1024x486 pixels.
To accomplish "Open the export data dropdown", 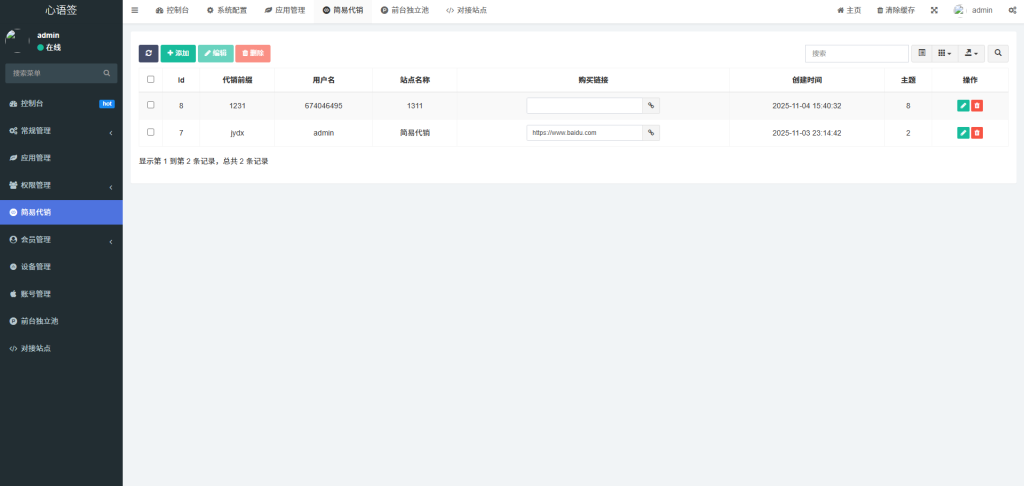I will click(x=971, y=54).
